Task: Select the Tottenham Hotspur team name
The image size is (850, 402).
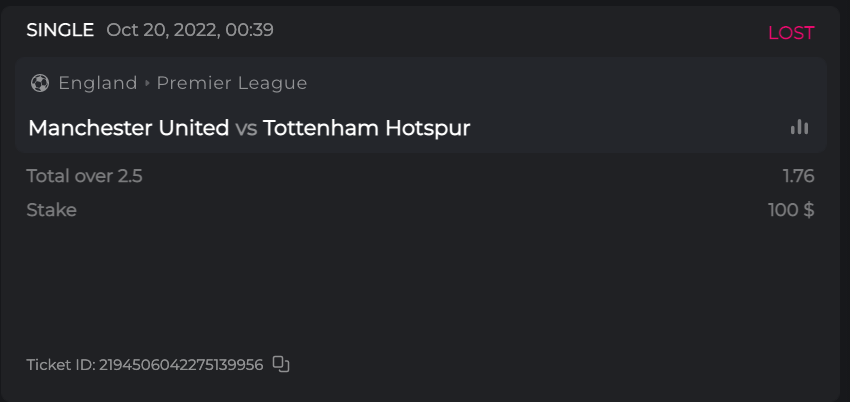Action: 366,128
